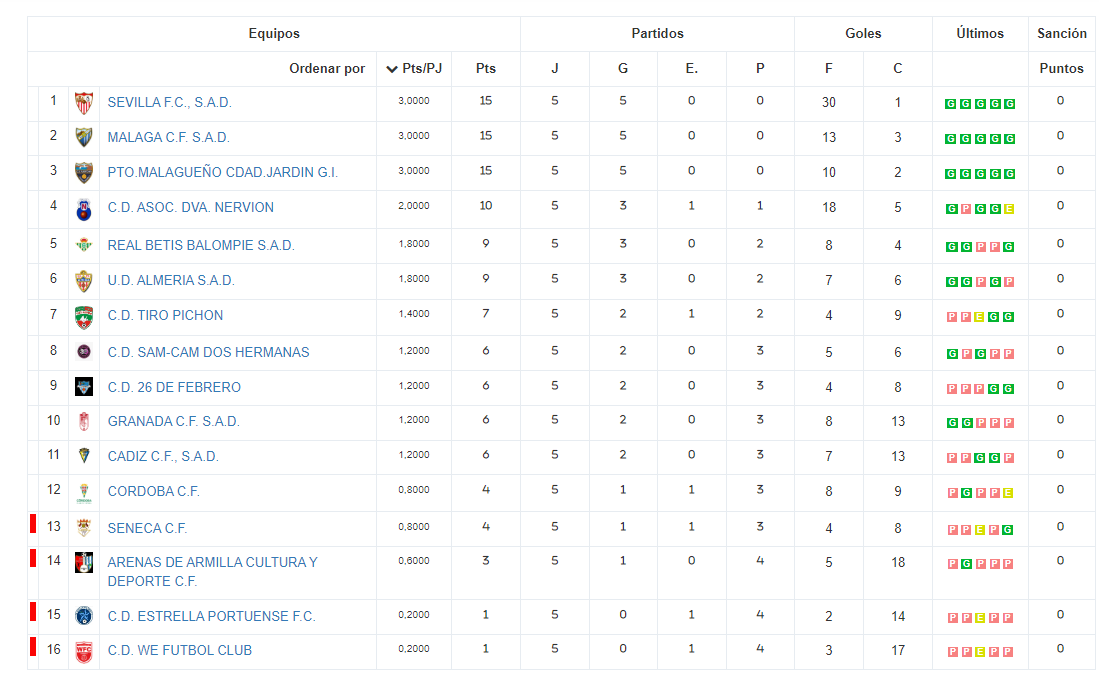Viewport: 1099px width, 681px height.
Task: Click the yellow E result badge in Tiro Pichon row
Action: click(979, 317)
